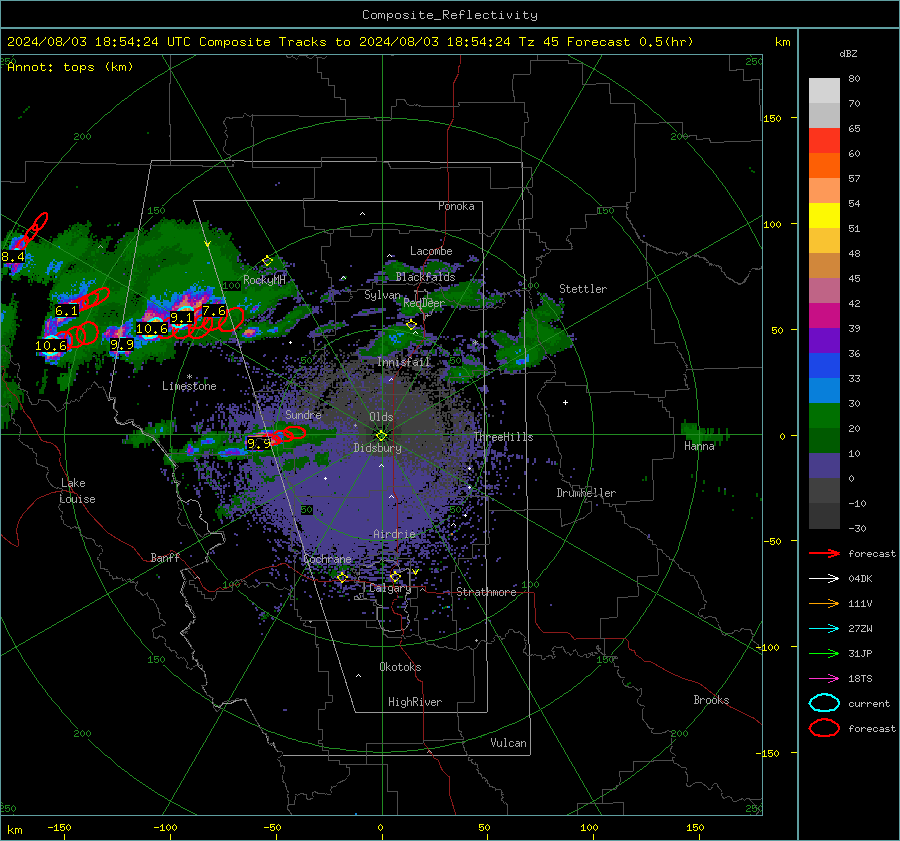900x841 pixels.
Task: Click the white plus marker east of ThreeHills
Action: pos(565,402)
